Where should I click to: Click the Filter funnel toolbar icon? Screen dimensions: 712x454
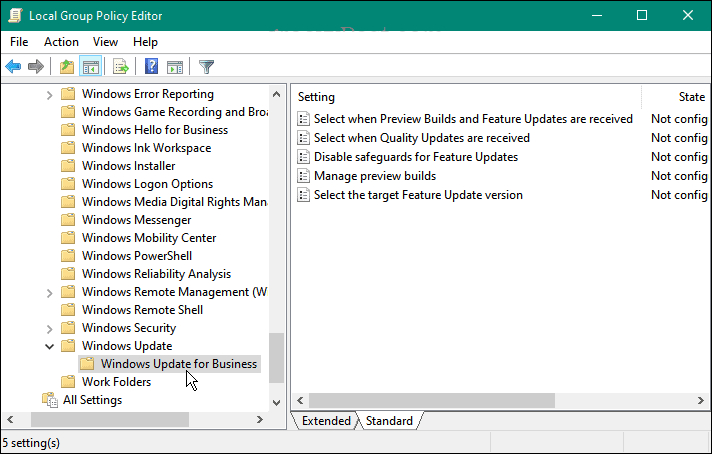pos(206,67)
